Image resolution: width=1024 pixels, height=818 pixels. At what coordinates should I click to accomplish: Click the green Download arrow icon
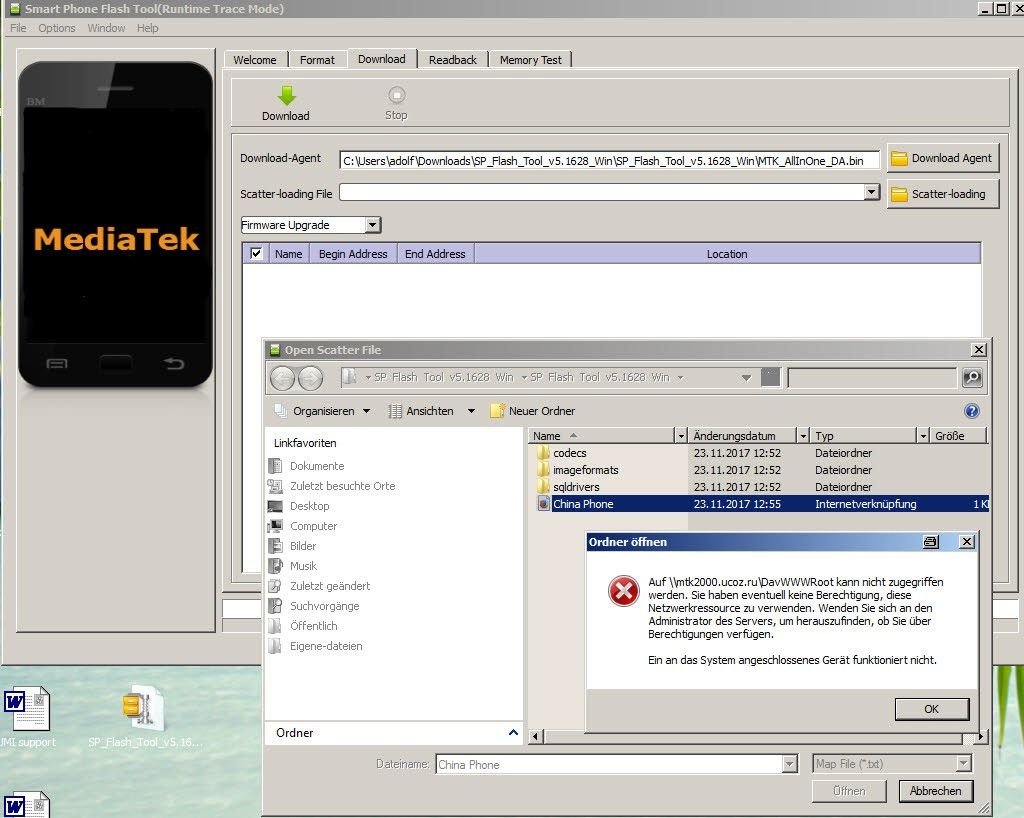pos(286,95)
